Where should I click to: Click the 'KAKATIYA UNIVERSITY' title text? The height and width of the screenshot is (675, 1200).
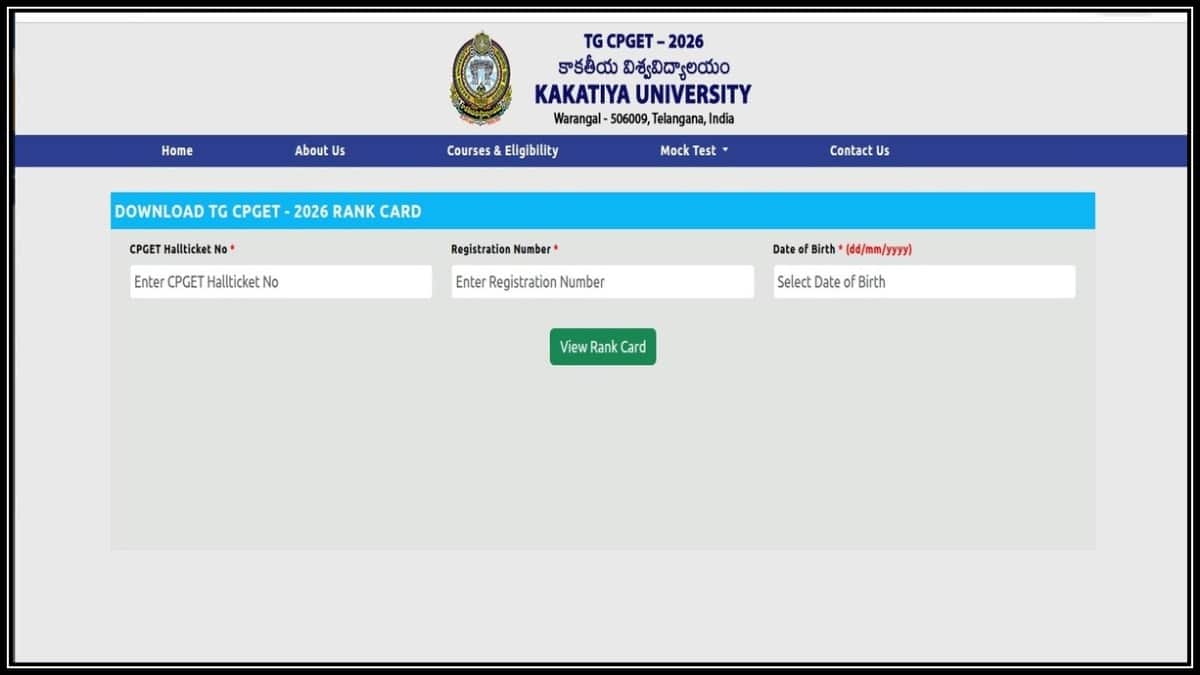pyautogui.click(x=642, y=95)
